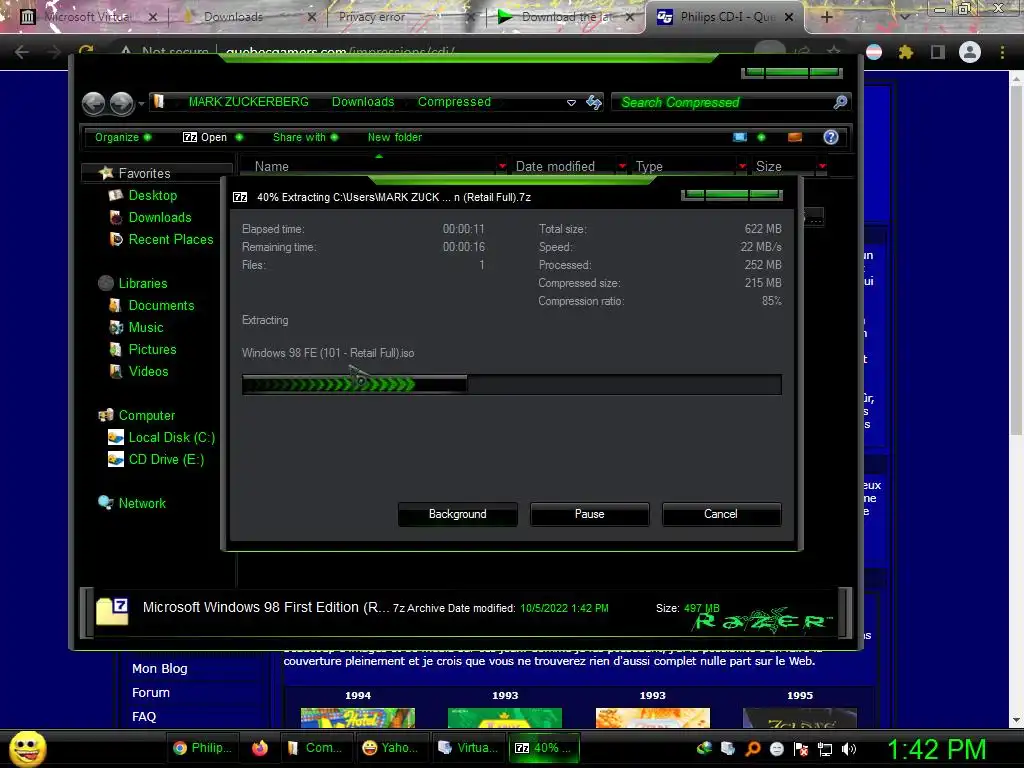Select Favorites in the navigation pane

[x=144, y=173]
